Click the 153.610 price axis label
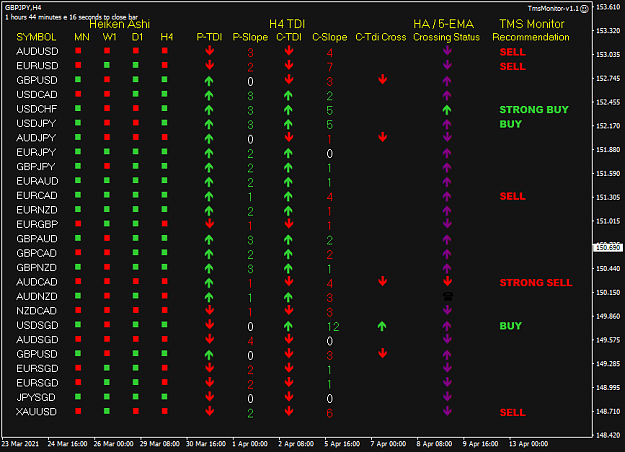The width and height of the screenshot is (625, 452). click(x=608, y=7)
